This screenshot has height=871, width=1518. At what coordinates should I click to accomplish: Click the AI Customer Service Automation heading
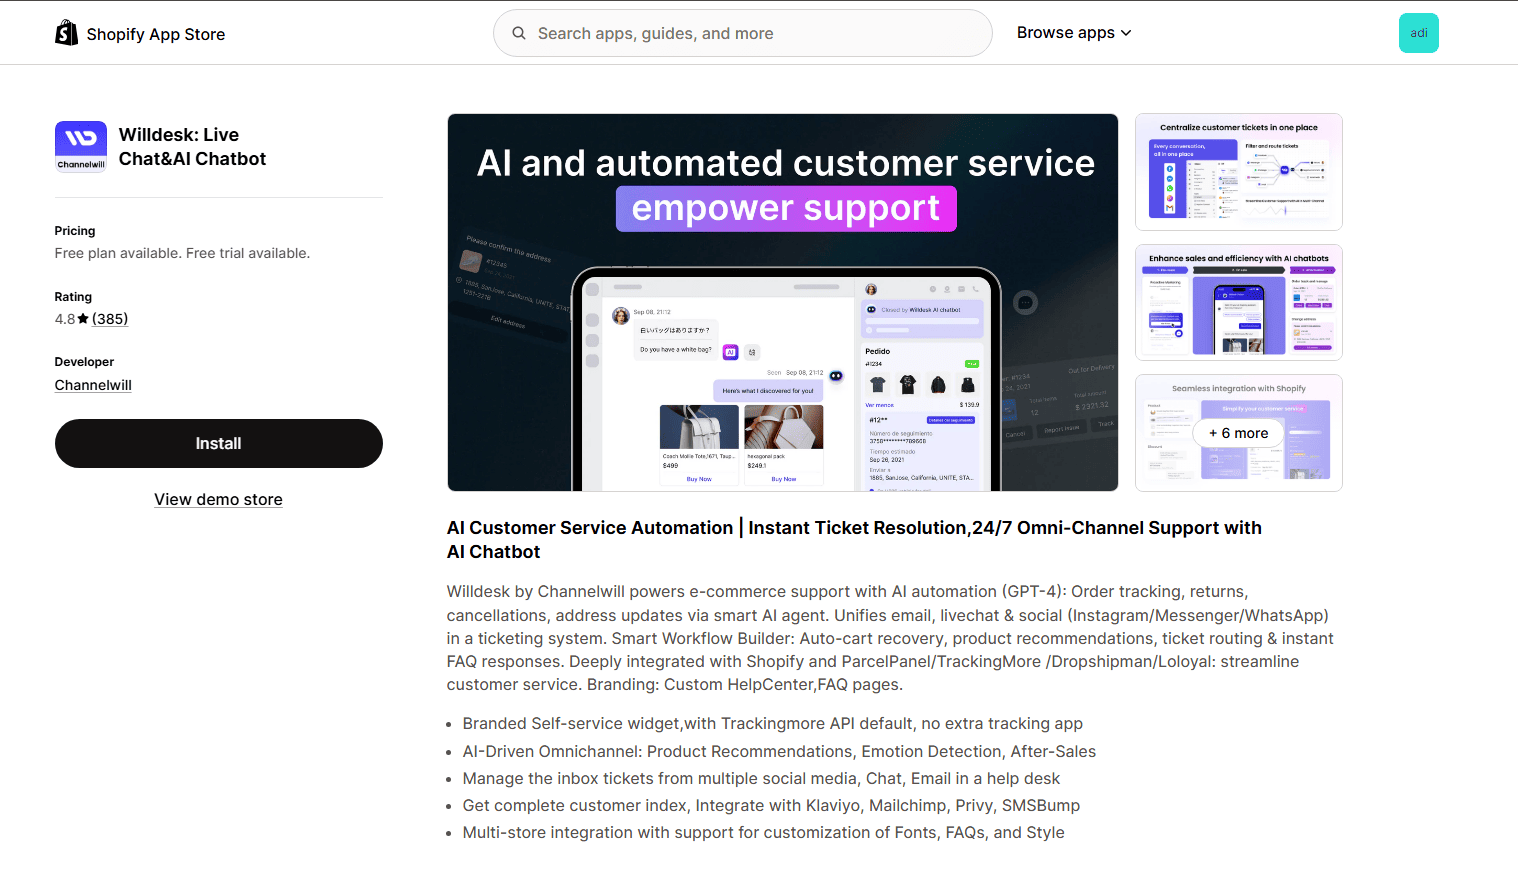click(854, 540)
